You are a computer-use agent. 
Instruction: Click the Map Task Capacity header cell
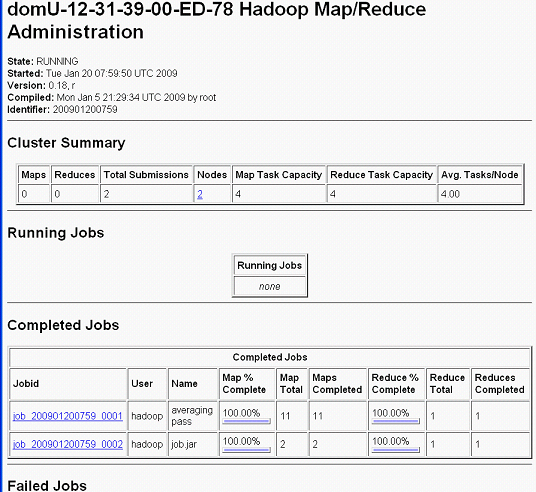[x=279, y=175]
